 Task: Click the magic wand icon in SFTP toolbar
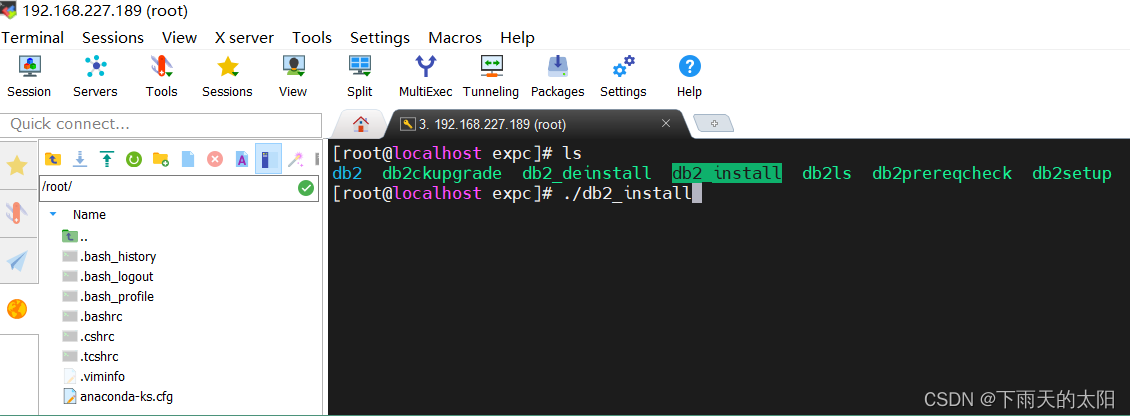[295, 159]
